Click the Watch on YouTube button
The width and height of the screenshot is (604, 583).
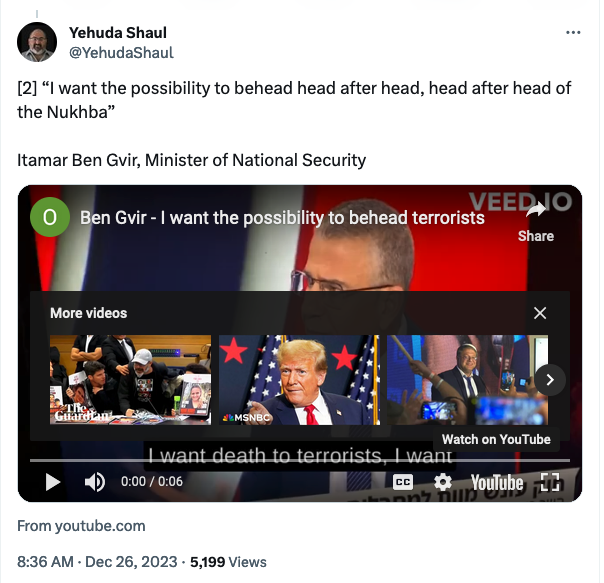tap(496, 439)
